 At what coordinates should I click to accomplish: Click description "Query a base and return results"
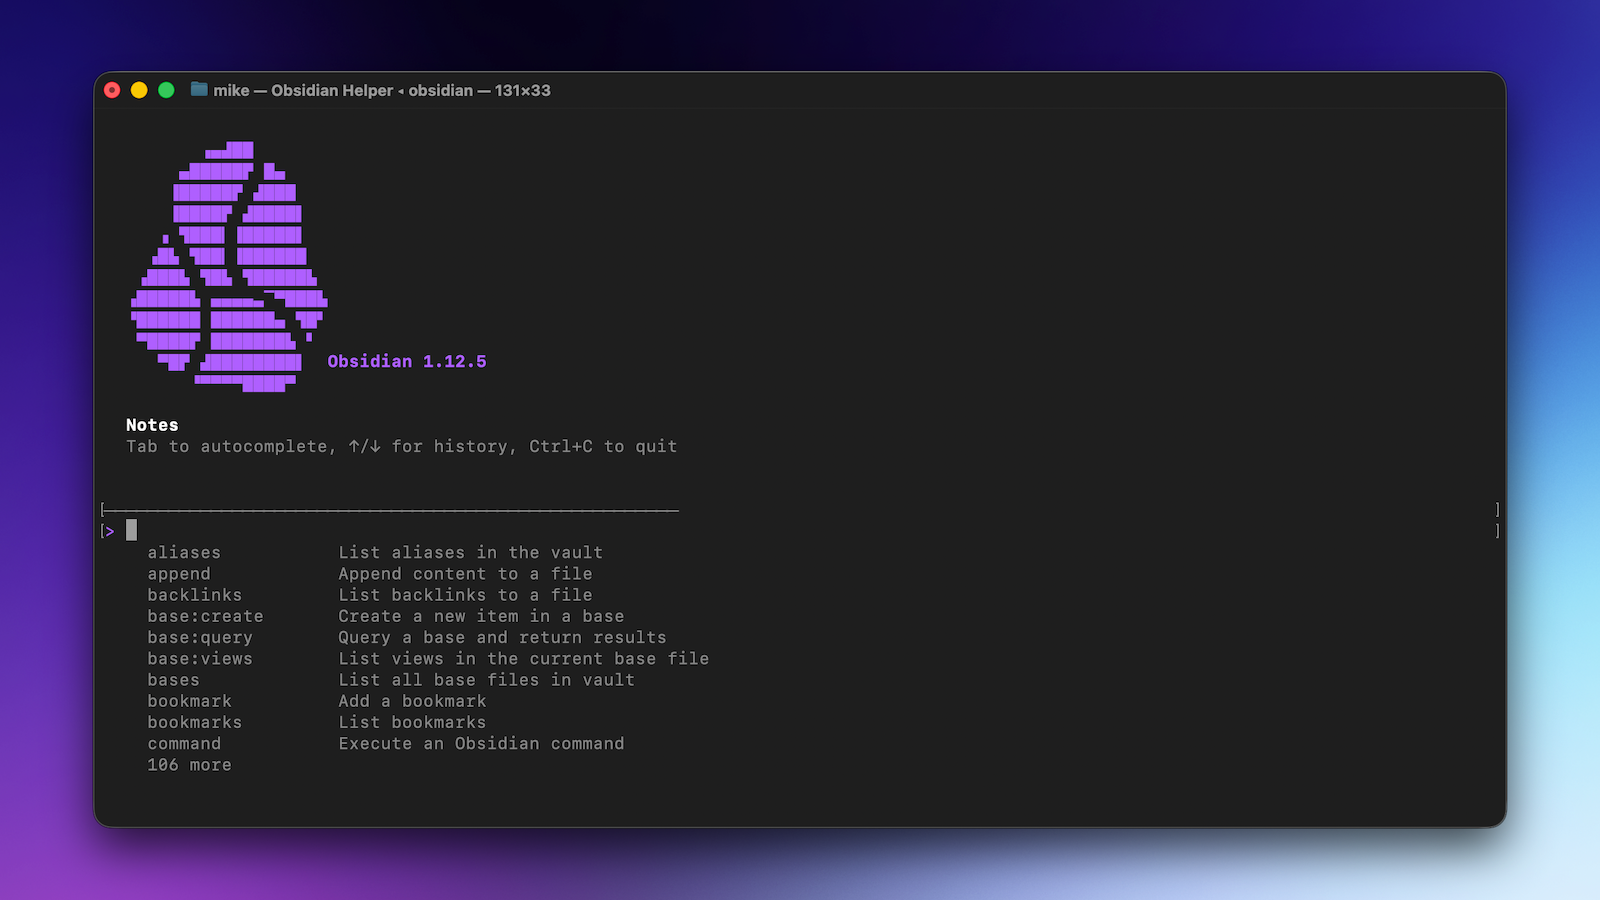pos(502,638)
